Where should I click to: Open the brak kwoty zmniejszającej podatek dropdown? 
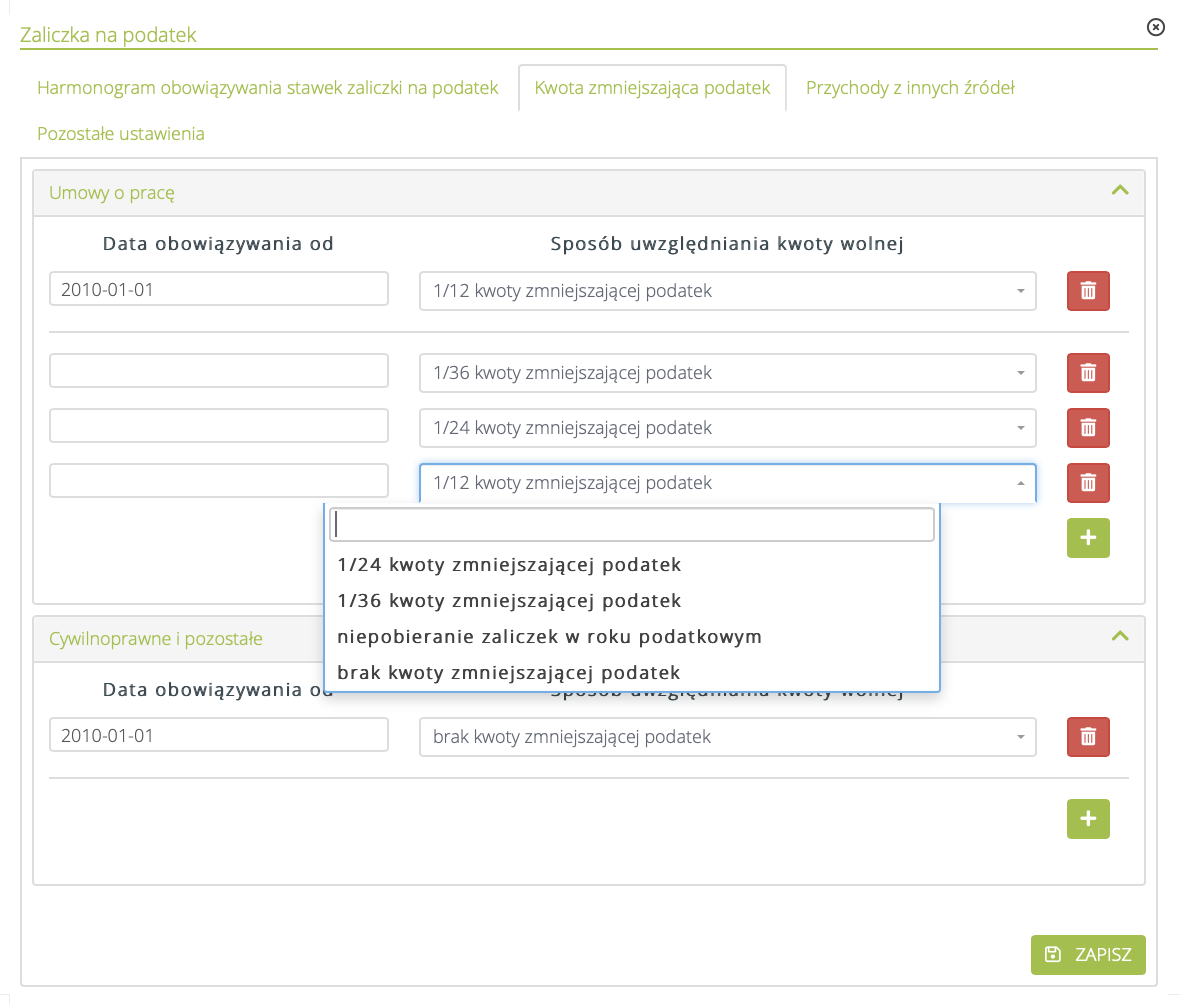(727, 737)
